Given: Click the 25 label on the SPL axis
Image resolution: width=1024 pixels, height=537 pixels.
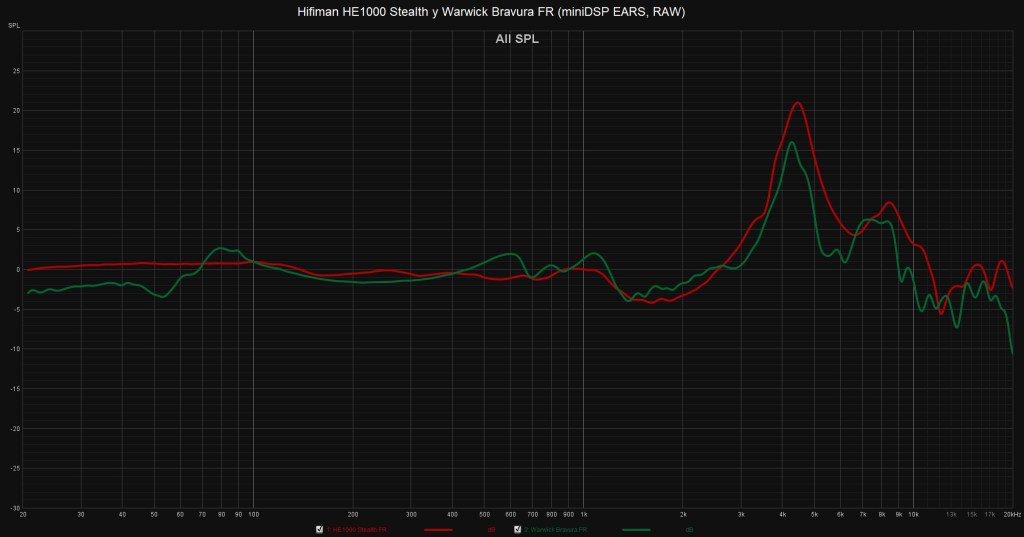Looking at the screenshot, I should 15,71.
